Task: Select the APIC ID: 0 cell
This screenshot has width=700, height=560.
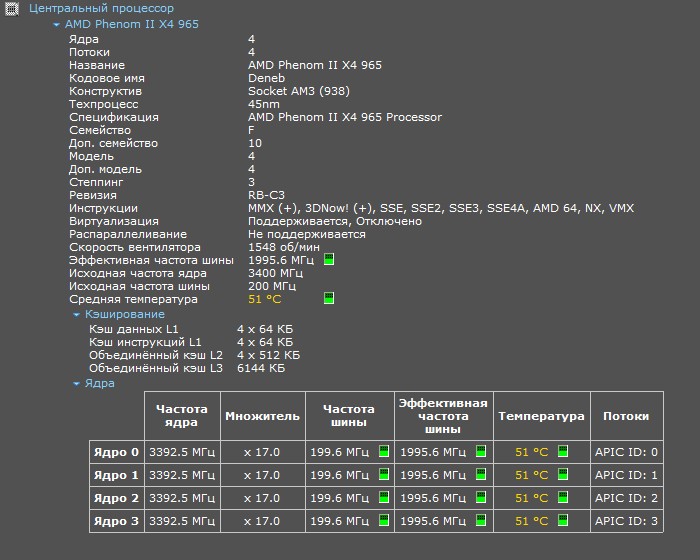Action: click(626, 452)
